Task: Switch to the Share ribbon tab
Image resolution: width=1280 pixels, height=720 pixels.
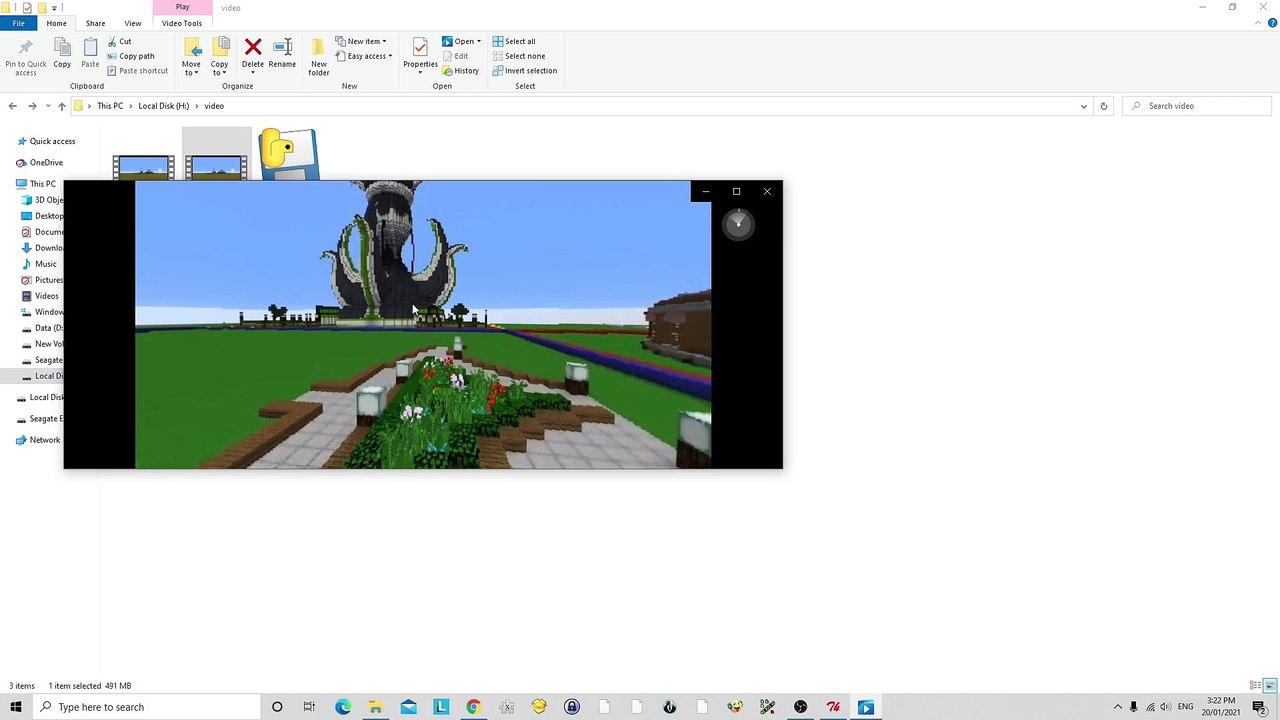Action: click(95, 23)
